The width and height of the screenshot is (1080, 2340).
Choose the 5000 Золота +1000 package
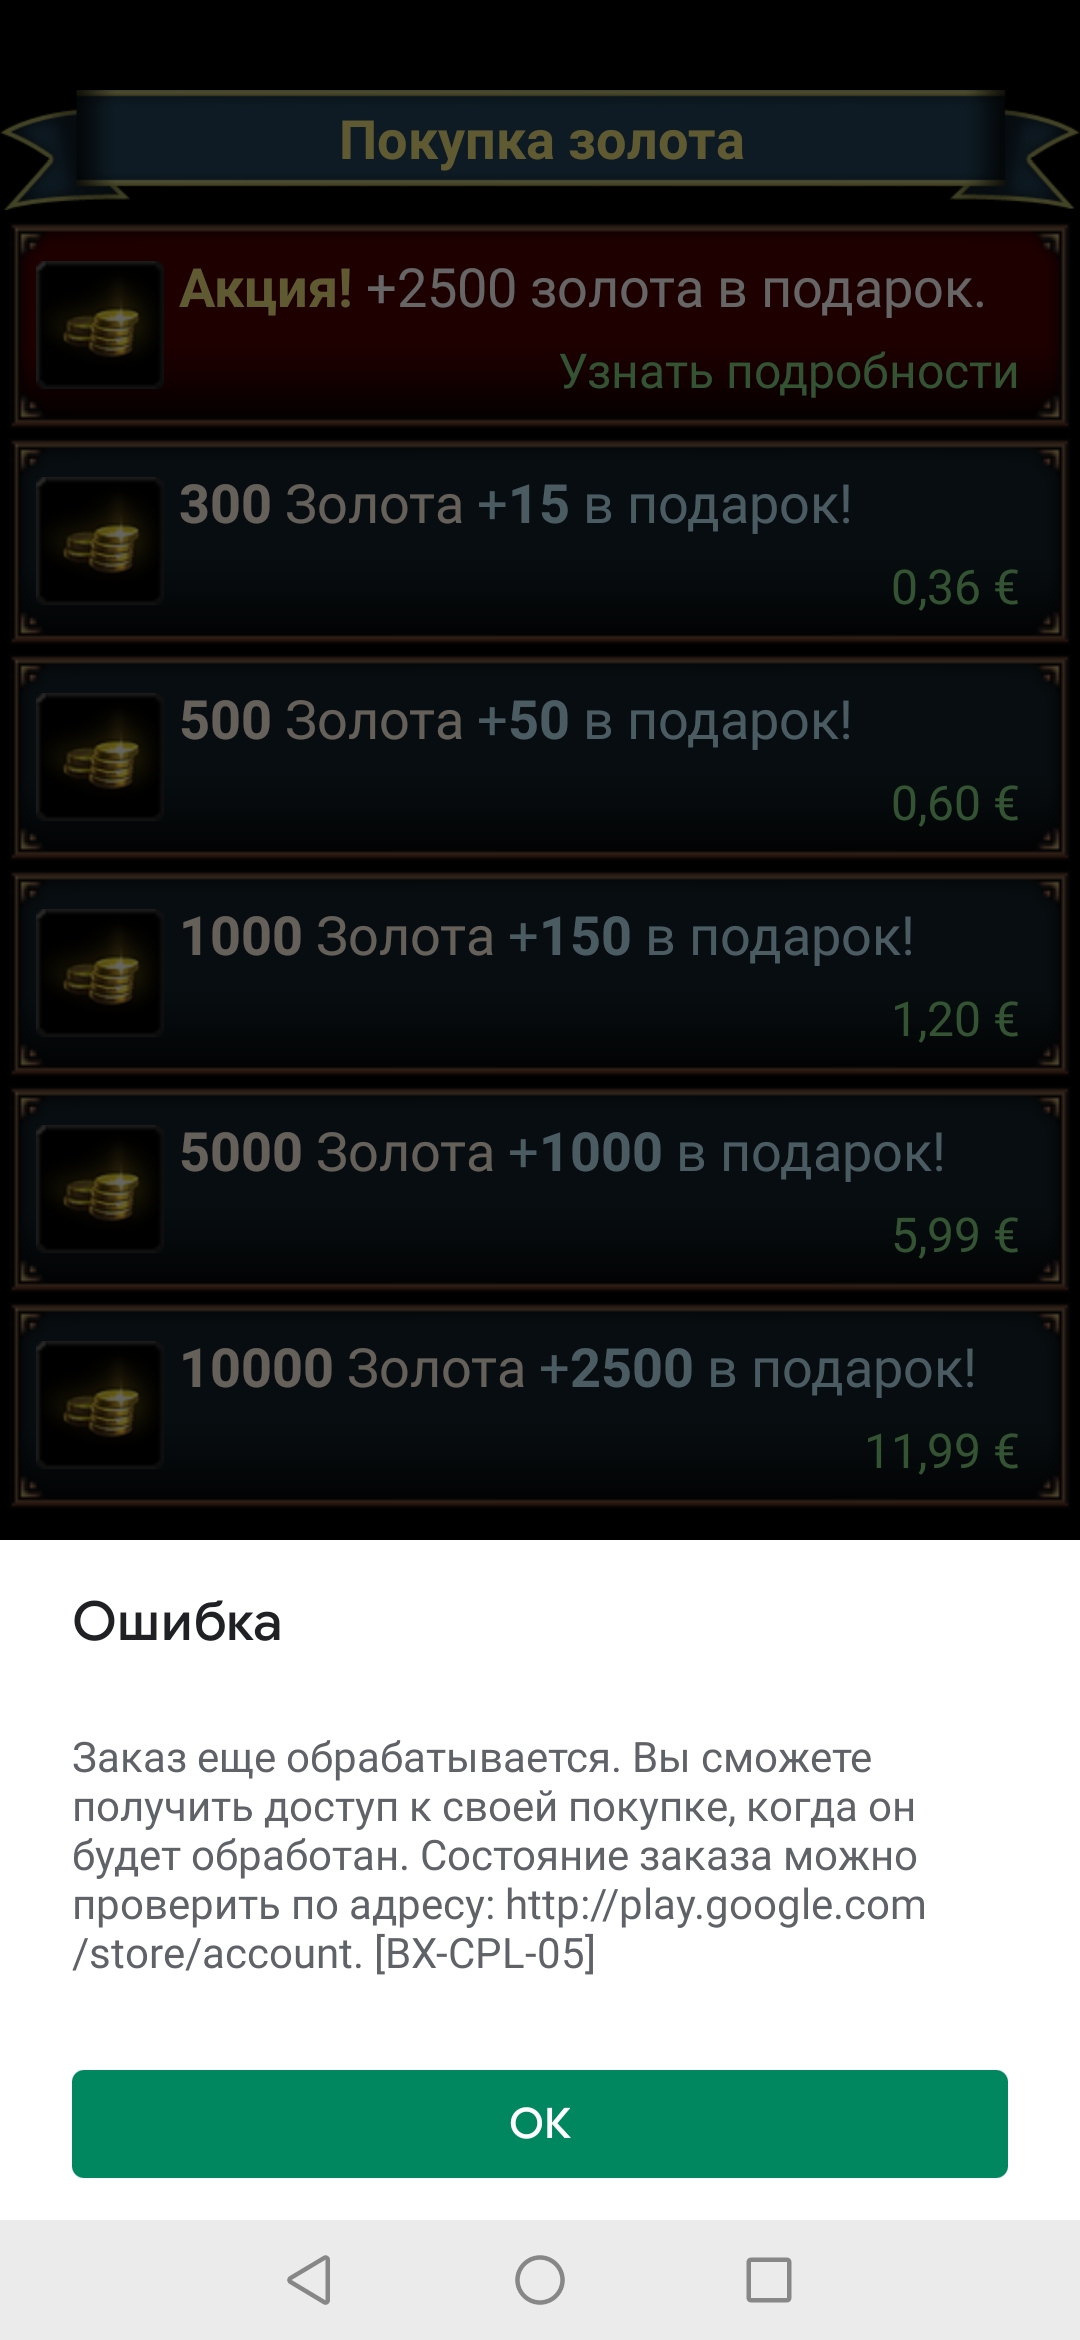click(x=540, y=1189)
